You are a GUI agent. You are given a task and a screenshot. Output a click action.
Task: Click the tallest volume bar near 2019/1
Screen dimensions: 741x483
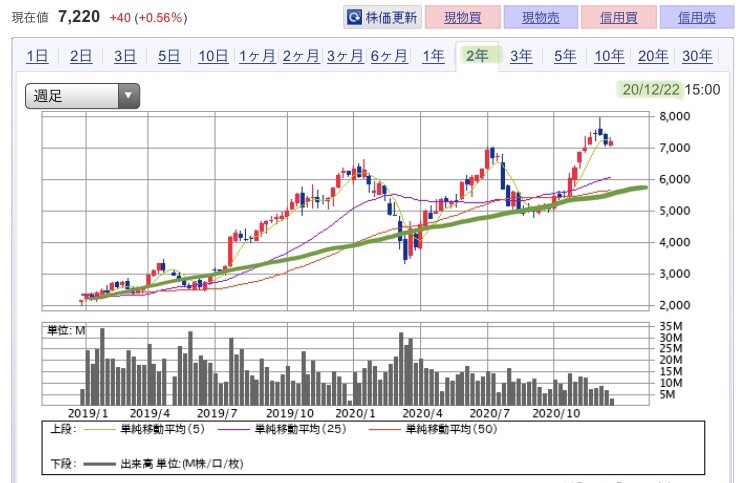[102, 366]
